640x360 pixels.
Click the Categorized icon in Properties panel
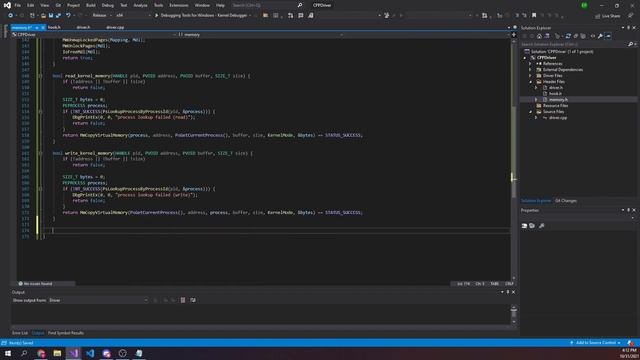[524, 226]
